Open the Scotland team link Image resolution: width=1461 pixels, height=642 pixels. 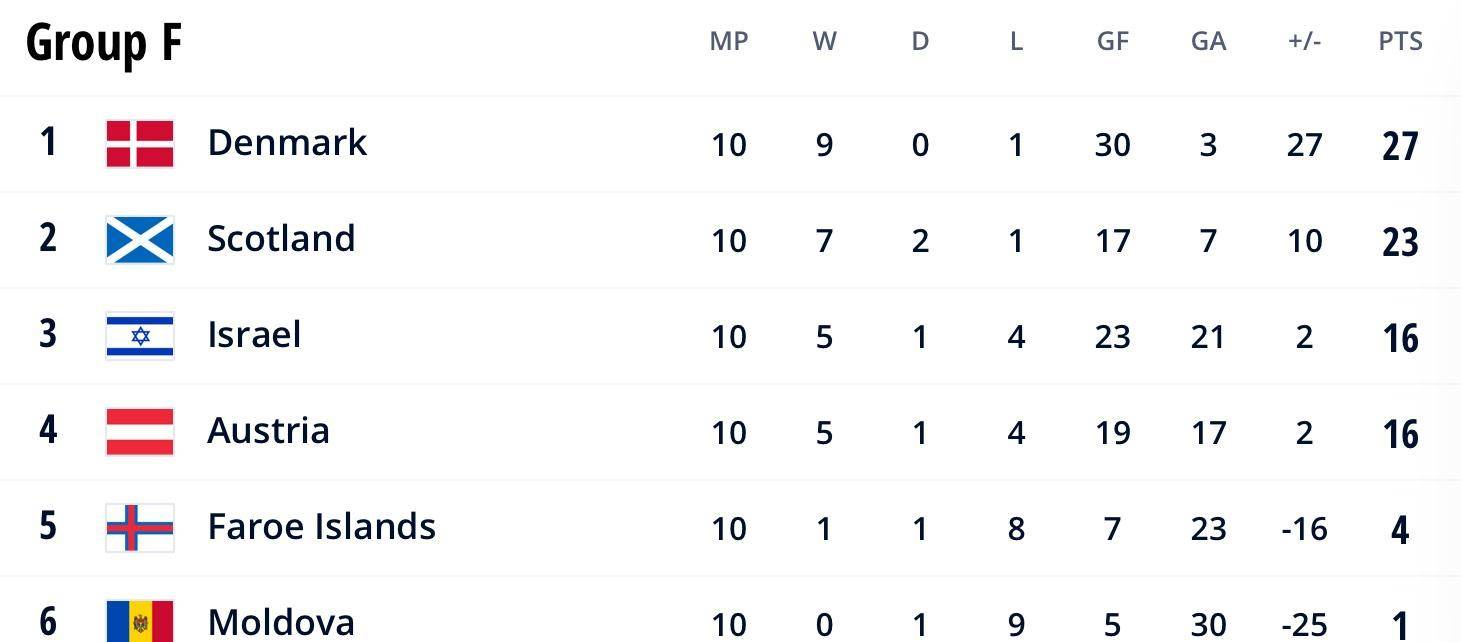pyautogui.click(x=281, y=239)
